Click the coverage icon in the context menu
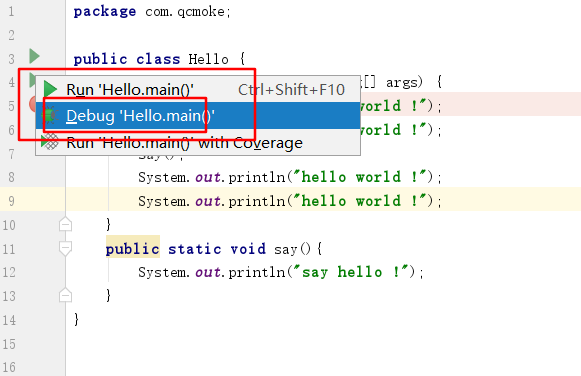The image size is (581, 376). (x=50, y=142)
